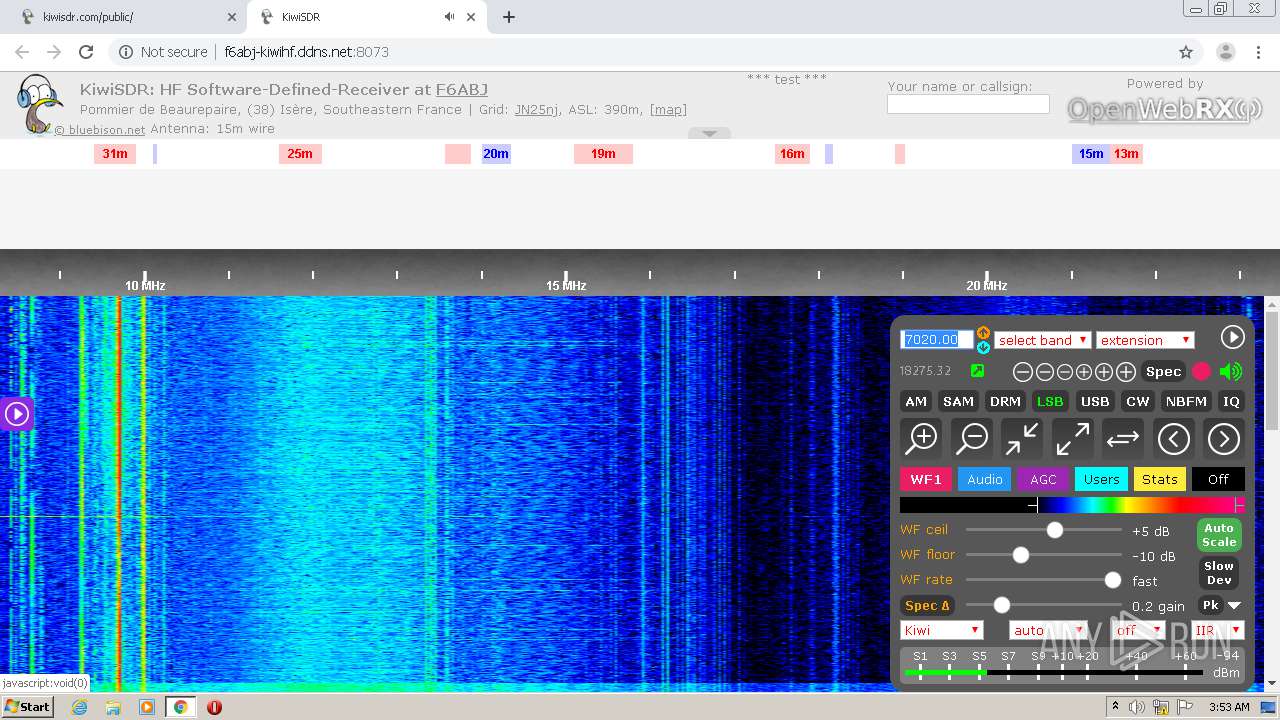Zoom to max-out with outward arrows icon
Screen dimensions: 1280x720
(1073, 438)
